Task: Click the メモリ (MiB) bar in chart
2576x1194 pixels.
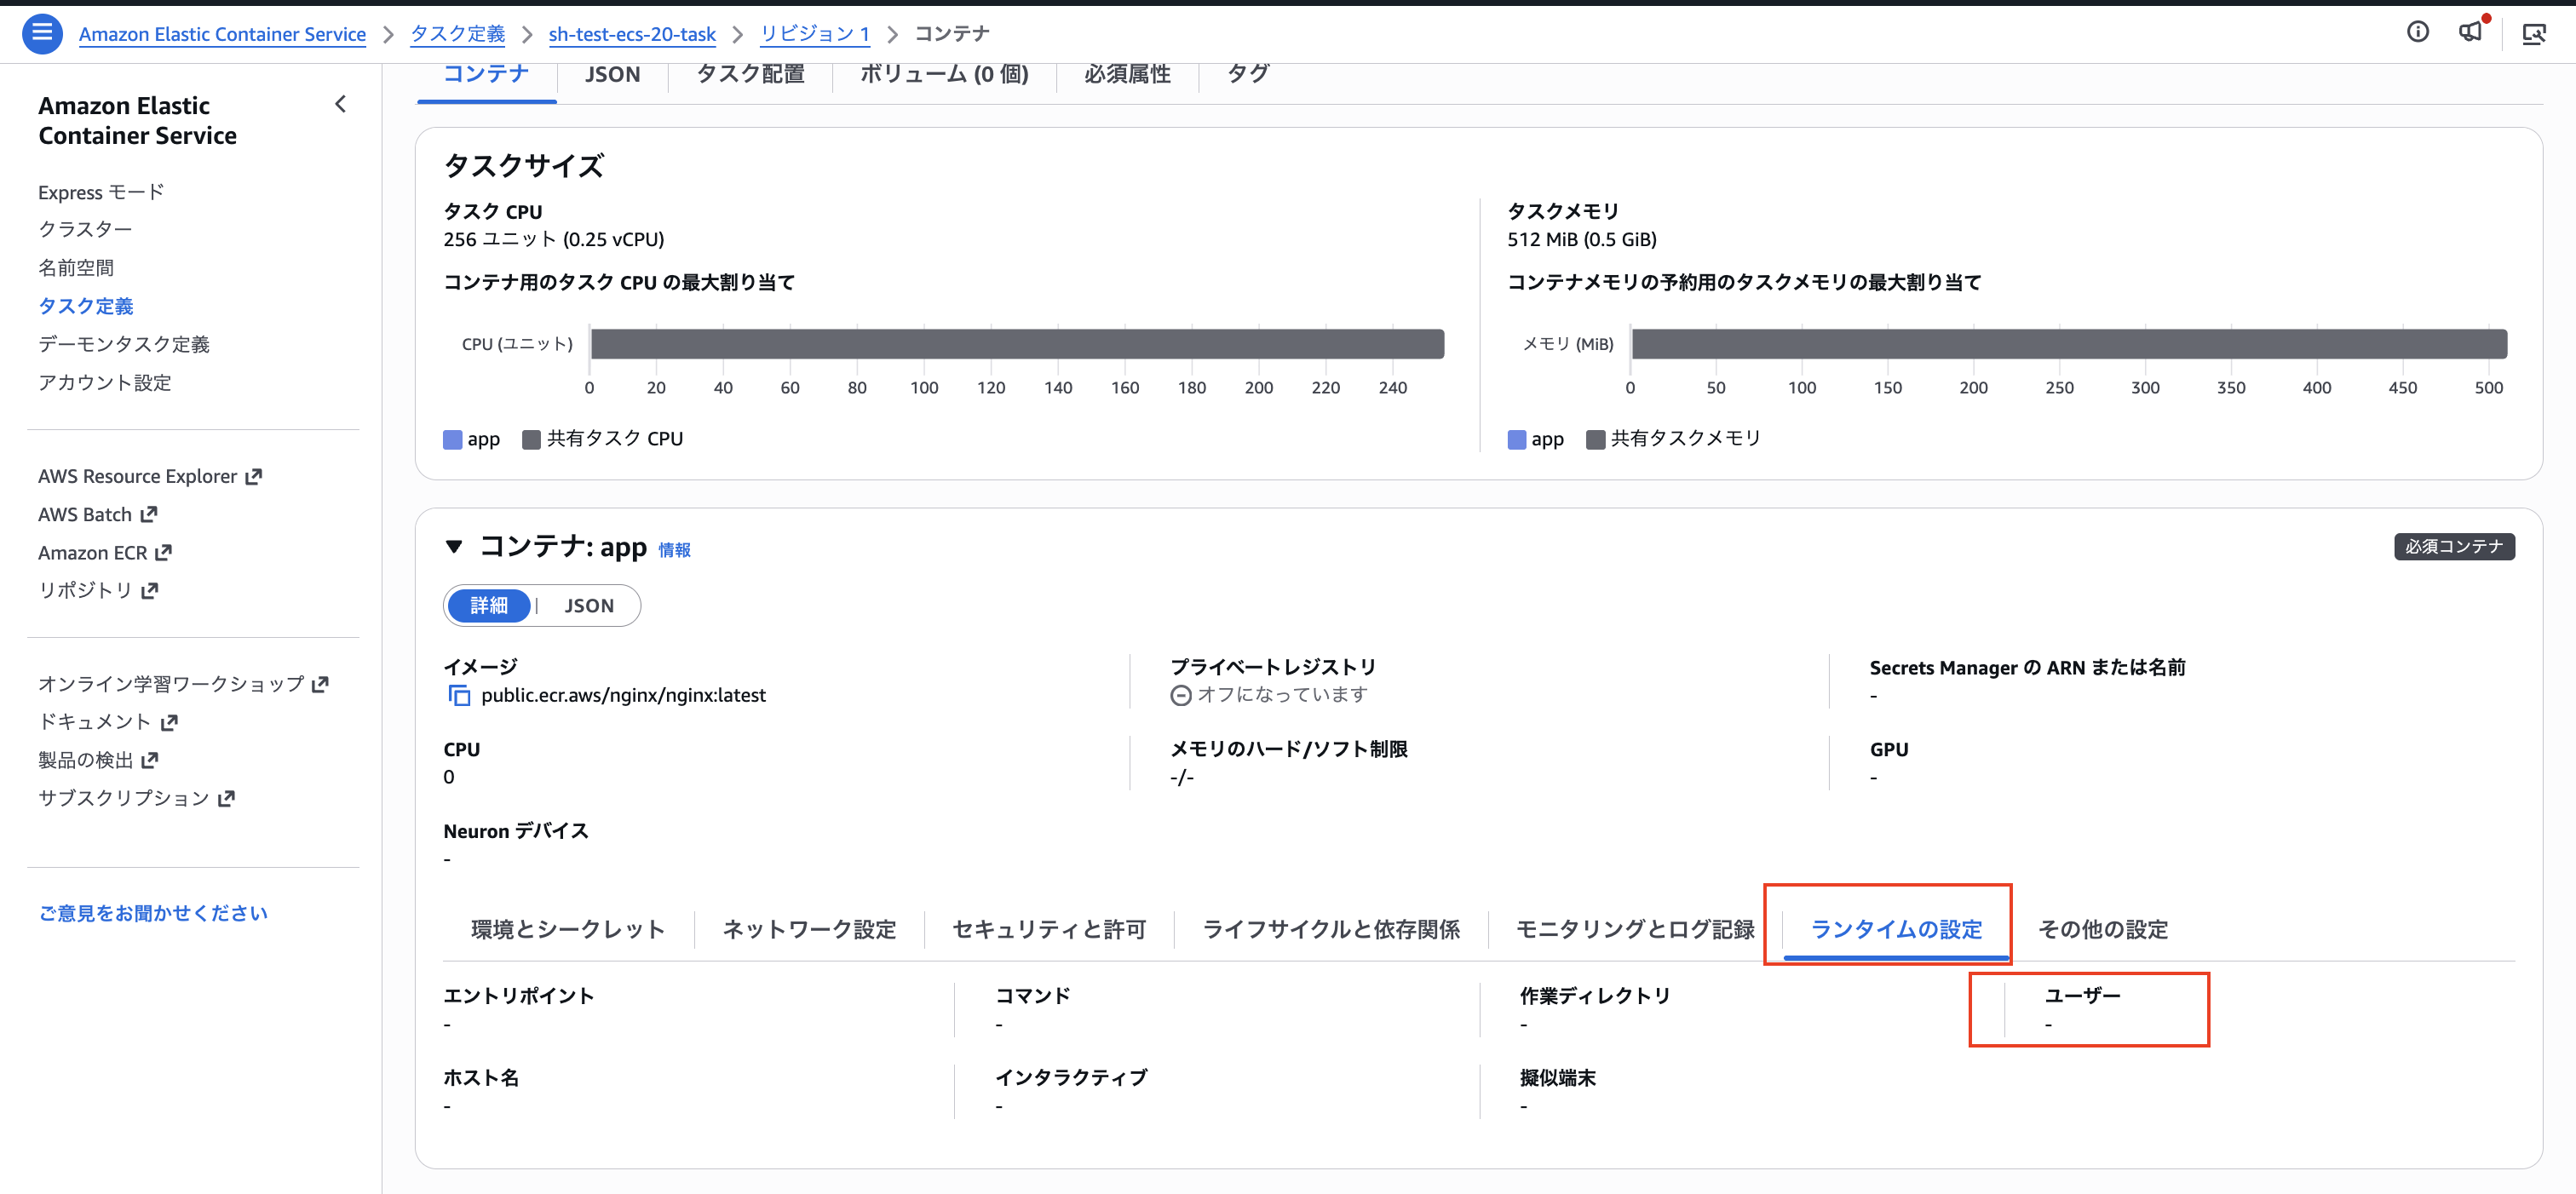Action: 2069,344
